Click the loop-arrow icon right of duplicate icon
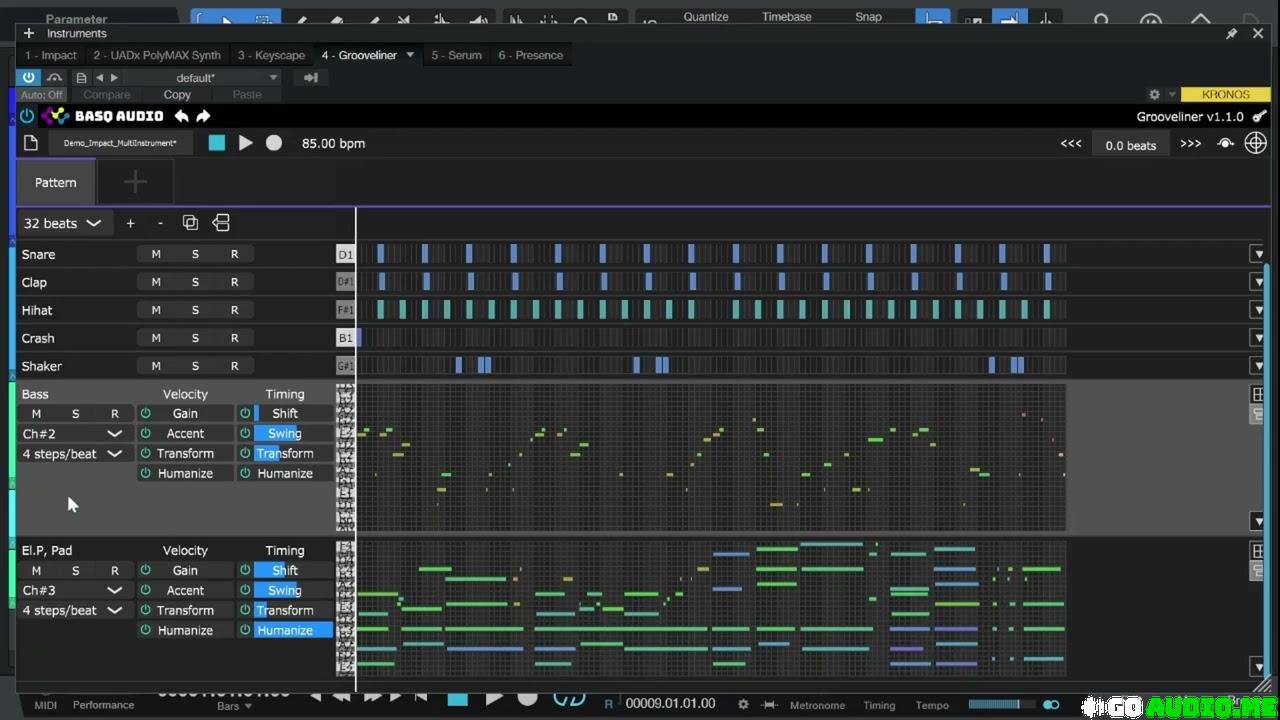Image resolution: width=1280 pixels, height=720 pixels. (x=221, y=222)
